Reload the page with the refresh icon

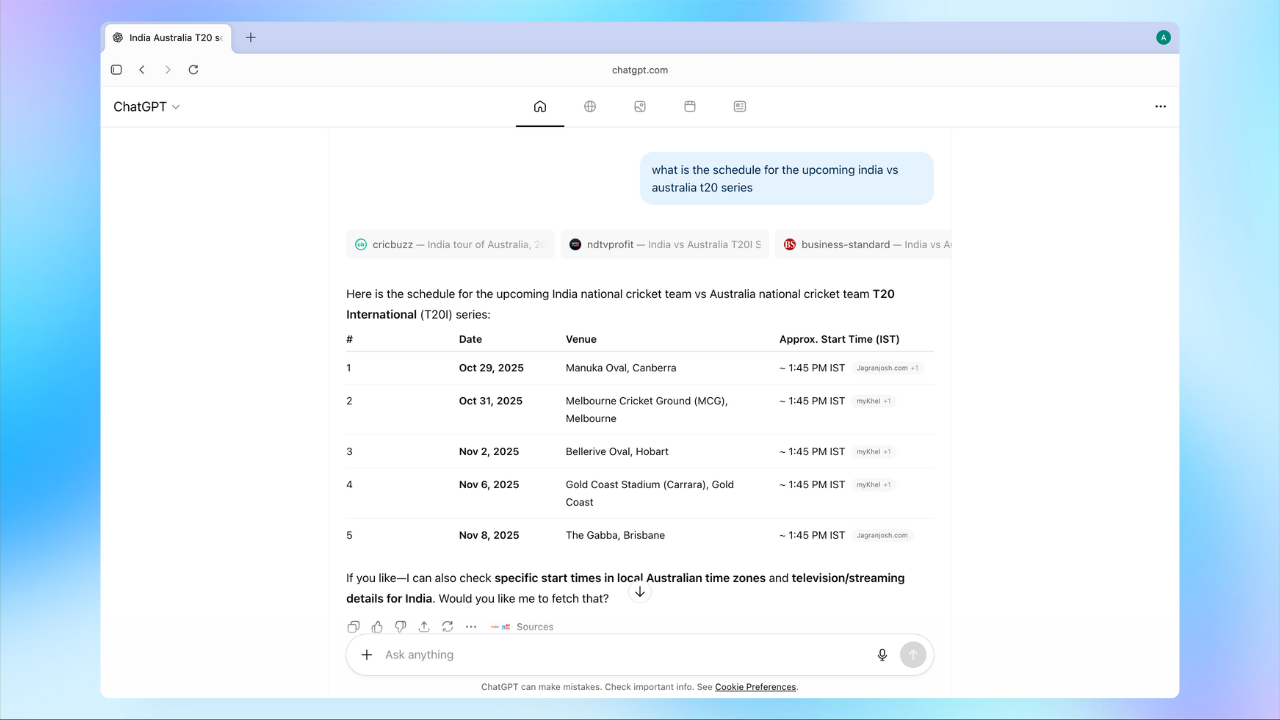[193, 70]
